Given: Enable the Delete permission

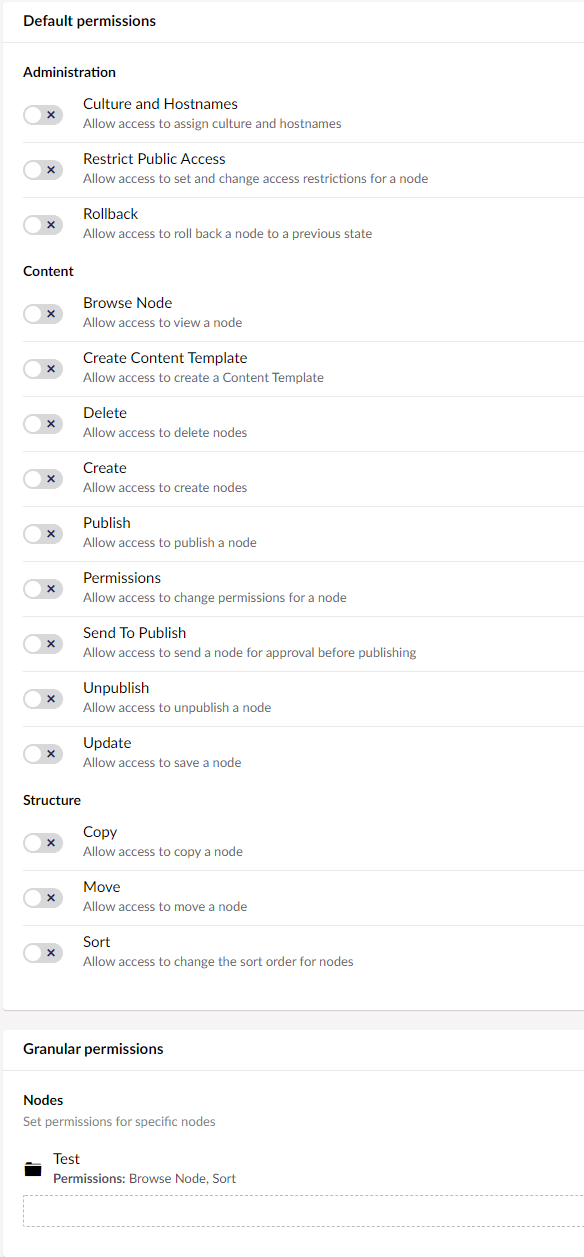Looking at the screenshot, I should 43,423.
